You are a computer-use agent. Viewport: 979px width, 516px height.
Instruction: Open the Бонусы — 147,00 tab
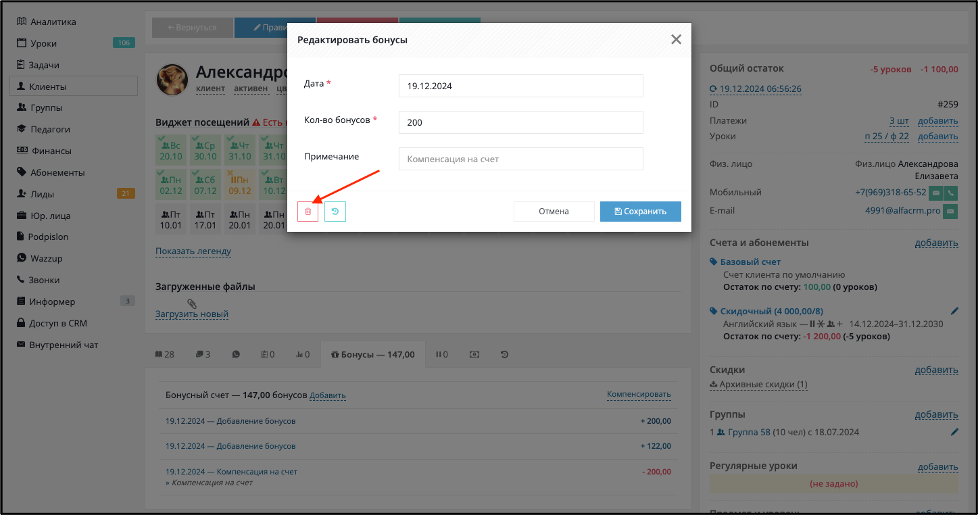tap(373, 354)
